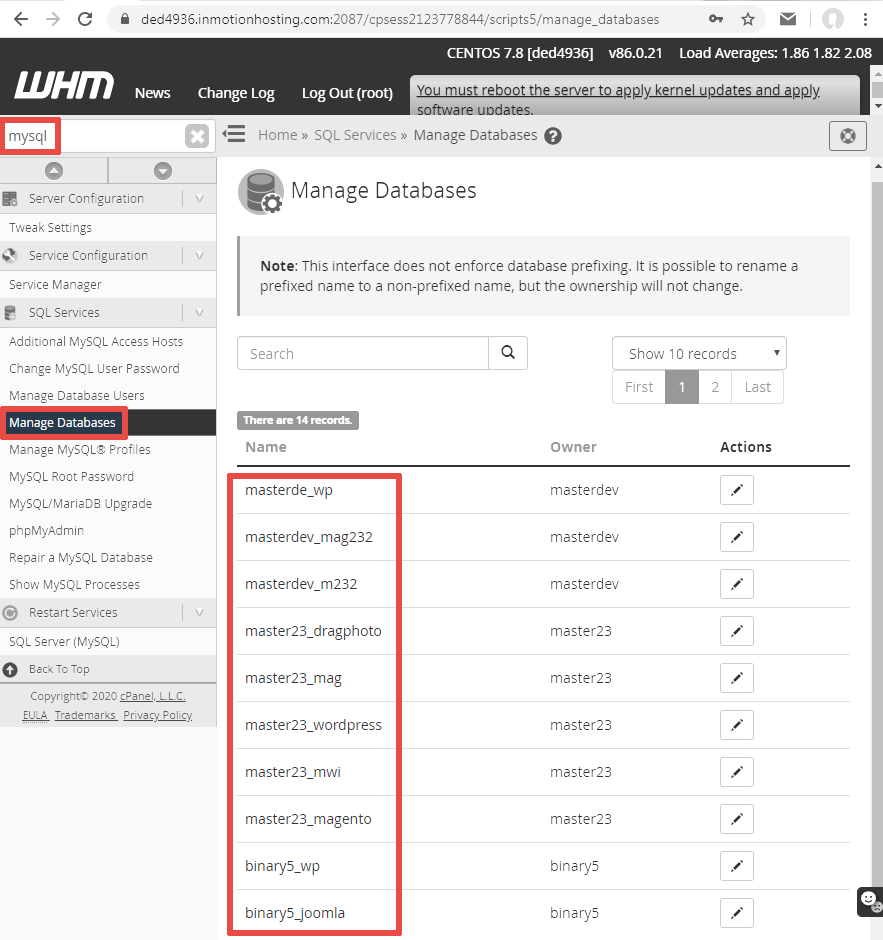Open EULA footer link
883x940 pixels.
[x=35, y=715]
